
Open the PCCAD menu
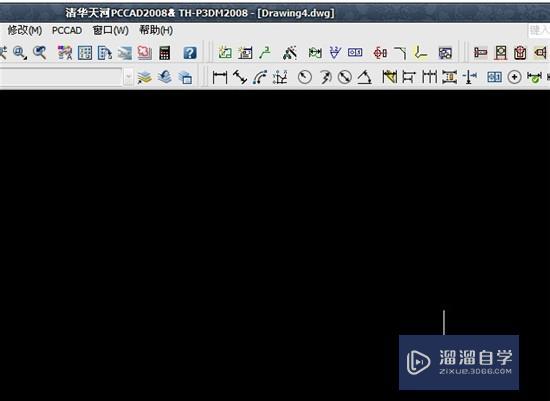67,31
